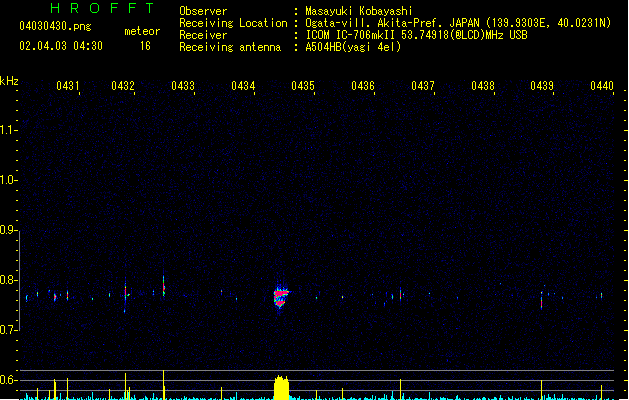
Task: Click the 0439 time marker
Action: (542, 86)
